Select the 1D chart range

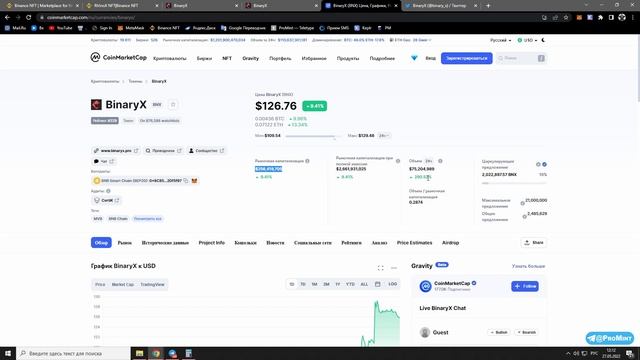[x=291, y=284]
